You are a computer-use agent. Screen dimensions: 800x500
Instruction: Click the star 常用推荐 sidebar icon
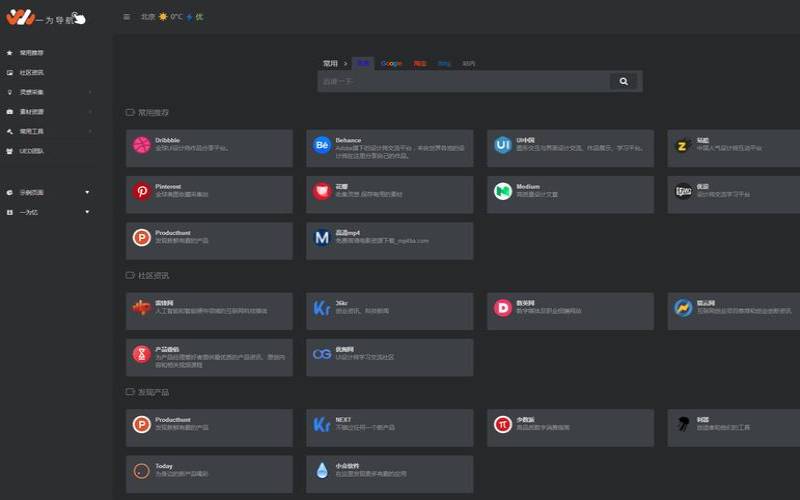tap(10, 53)
